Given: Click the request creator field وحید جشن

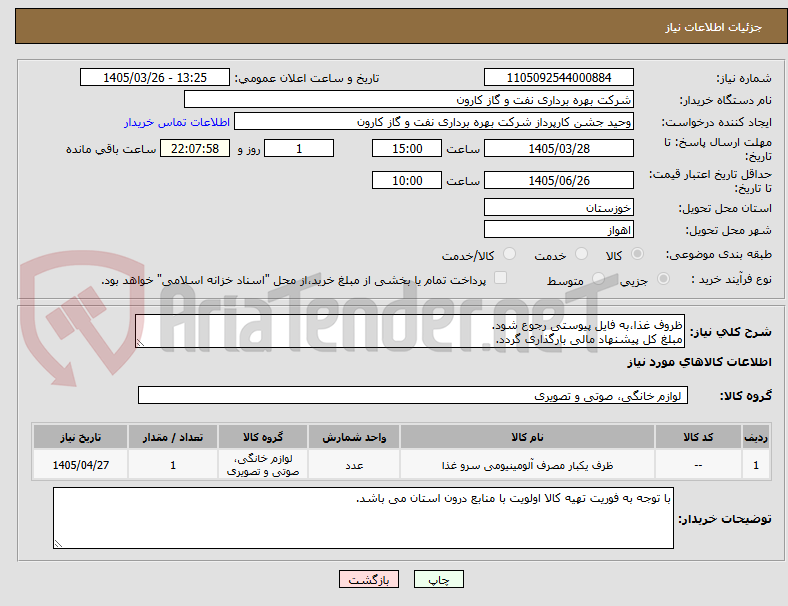Looking at the screenshot, I should point(434,122).
